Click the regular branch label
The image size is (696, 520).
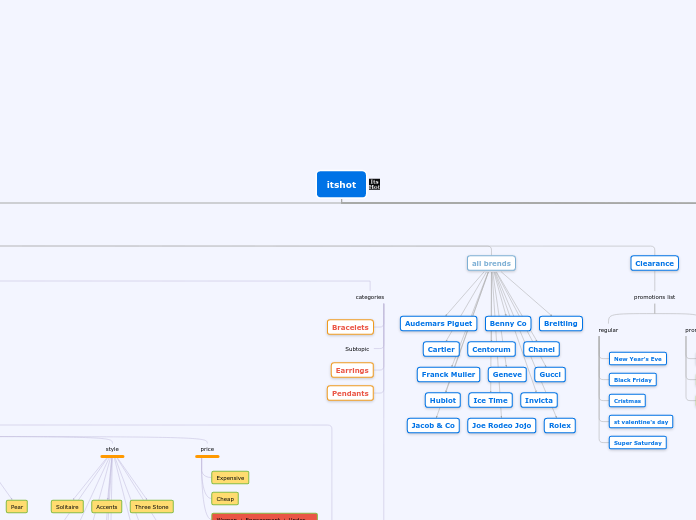pyautogui.click(x=608, y=330)
